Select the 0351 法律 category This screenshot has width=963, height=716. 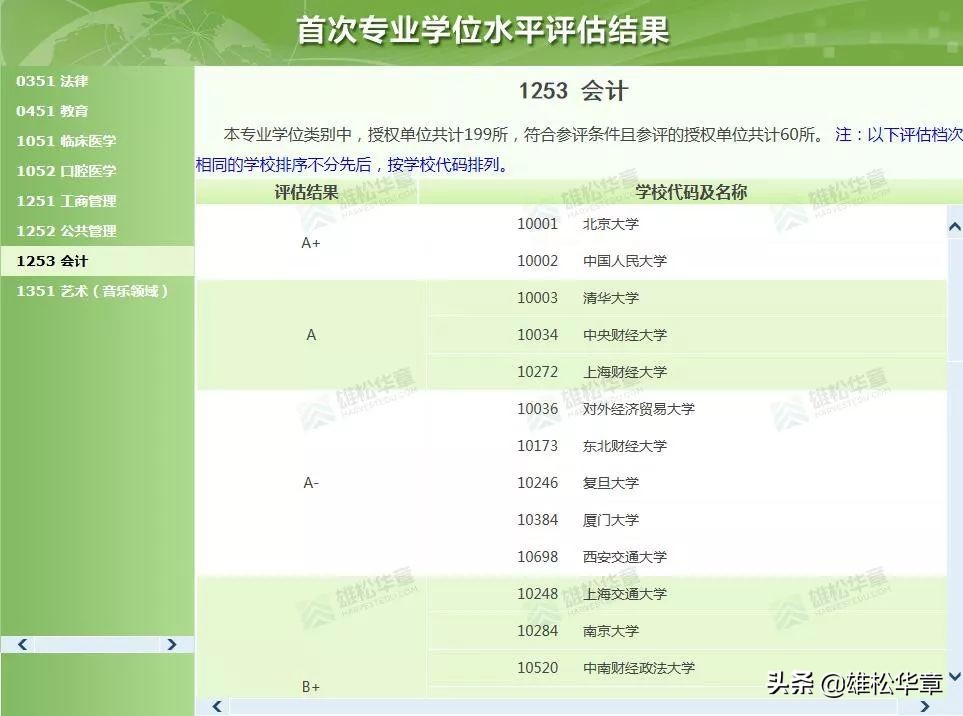click(51, 81)
